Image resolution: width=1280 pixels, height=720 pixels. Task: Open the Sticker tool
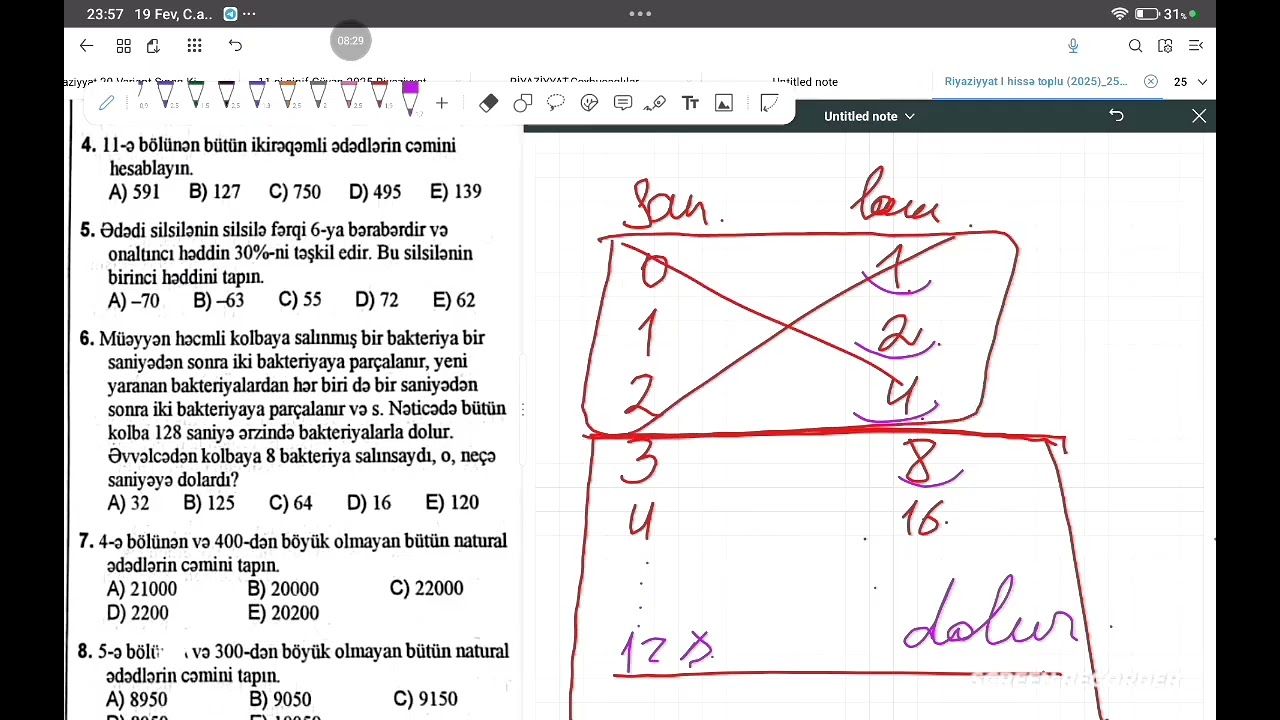click(589, 103)
